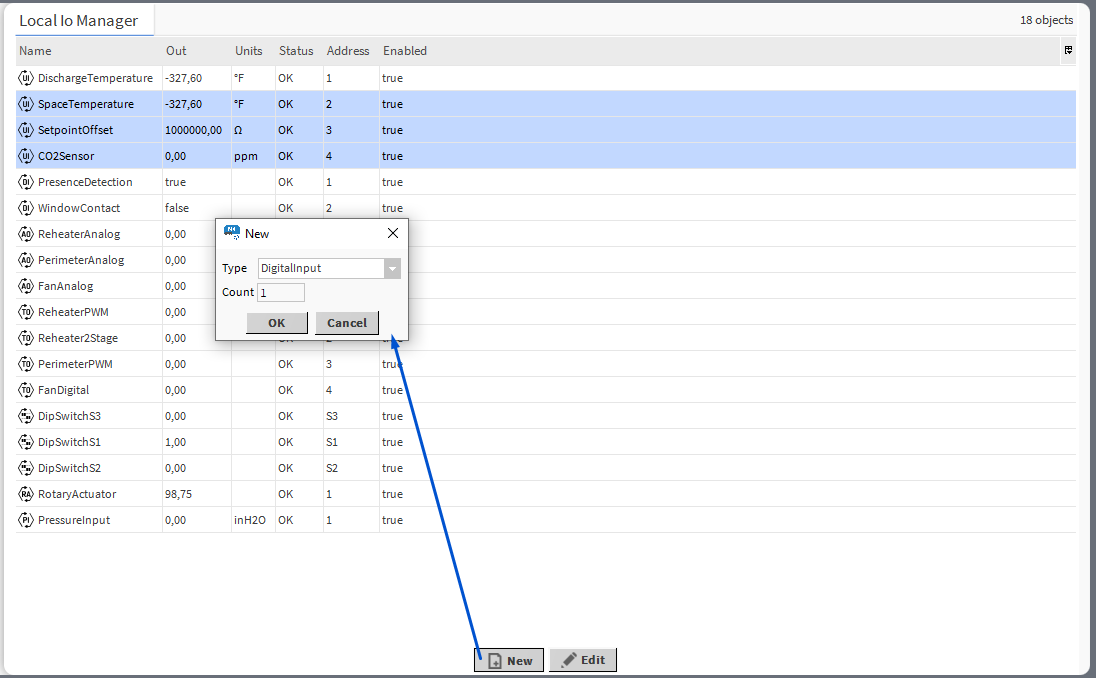Click the DischargeTemperature universal input icon
Screen dimensions: 1096x678
pos(26,78)
